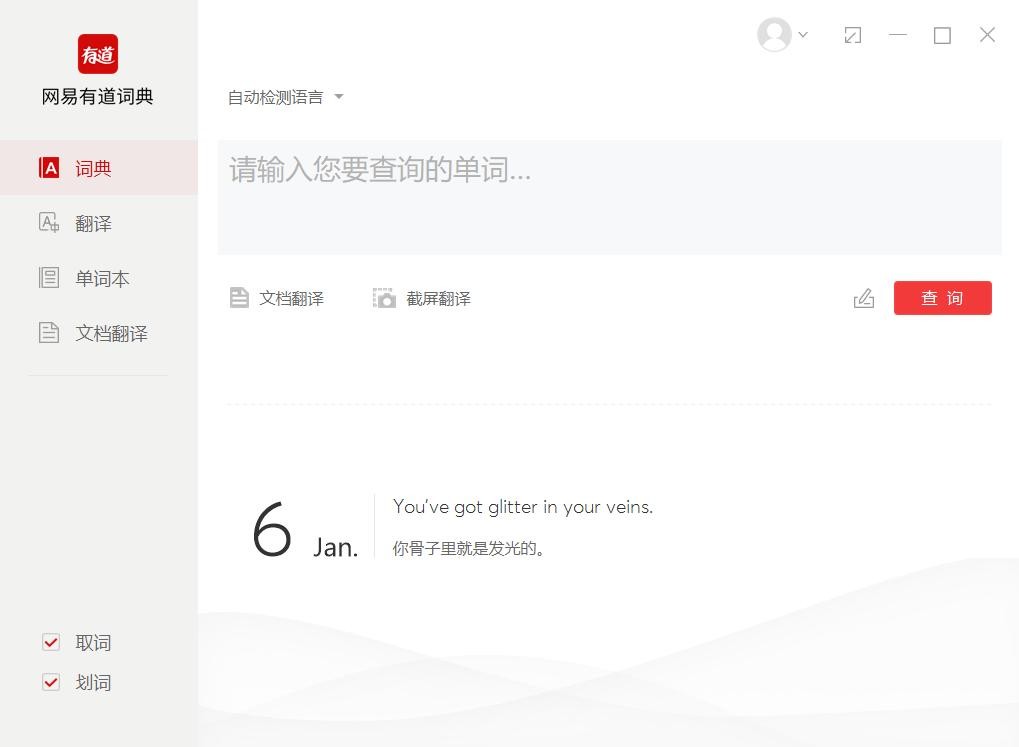
Task: Click the red 查询 button
Action: coord(942,298)
